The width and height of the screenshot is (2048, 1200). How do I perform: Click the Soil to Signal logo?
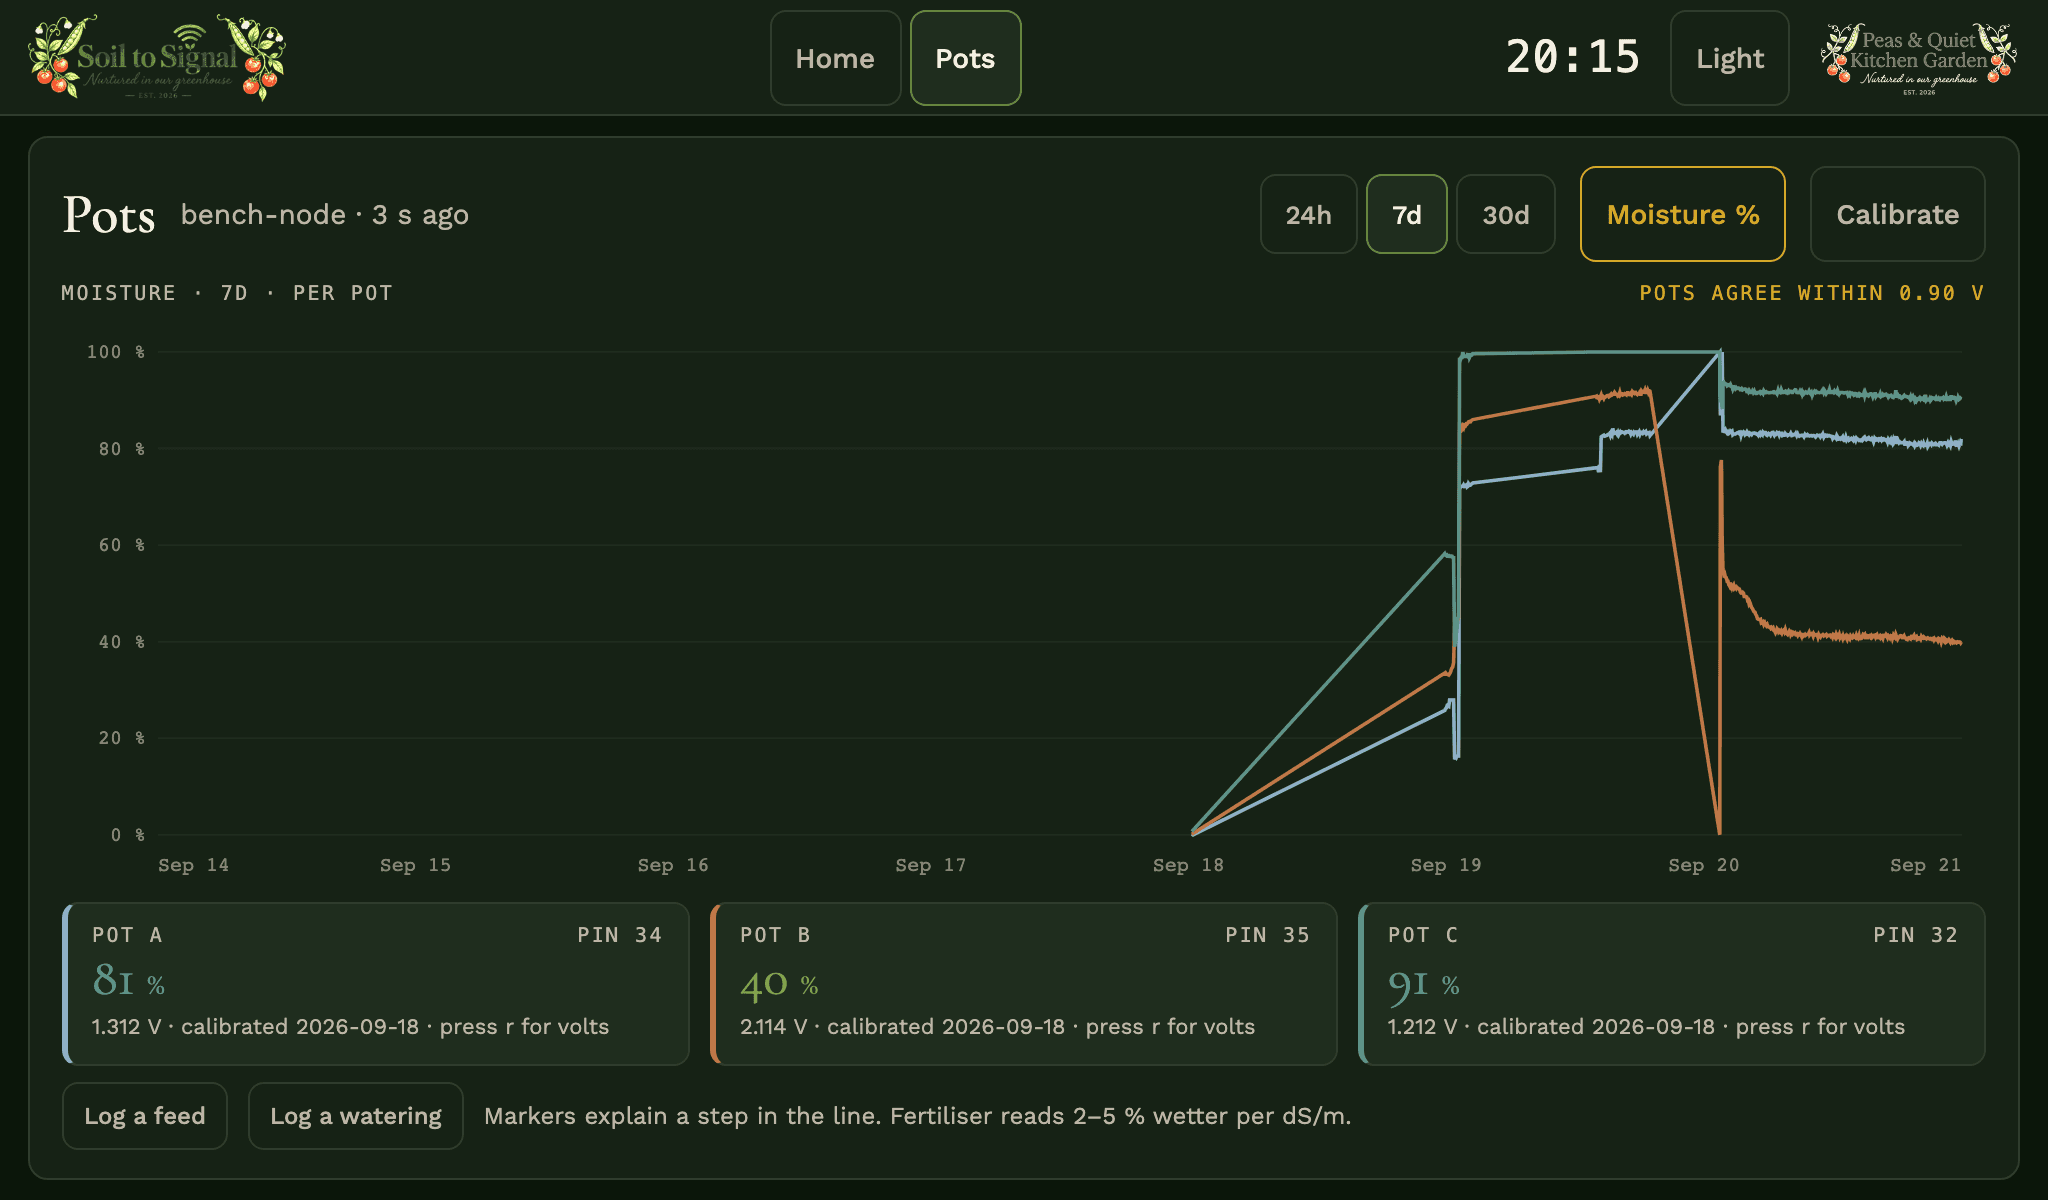(x=157, y=58)
